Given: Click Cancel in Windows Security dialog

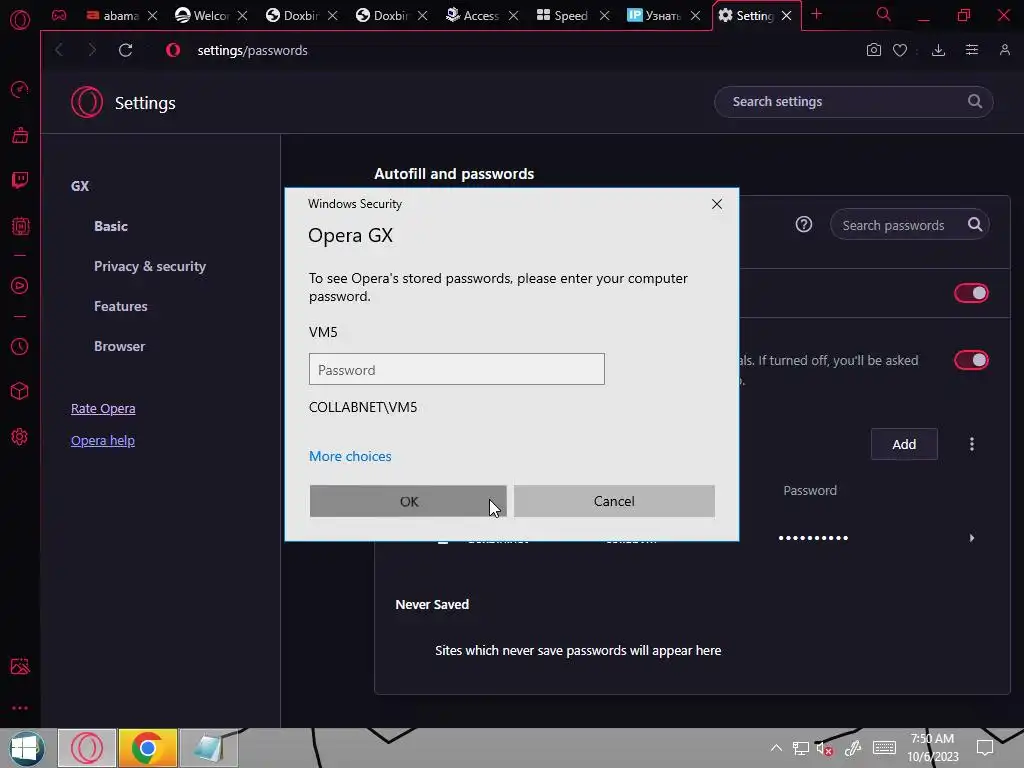Looking at the screenshot, I should 614,501.
